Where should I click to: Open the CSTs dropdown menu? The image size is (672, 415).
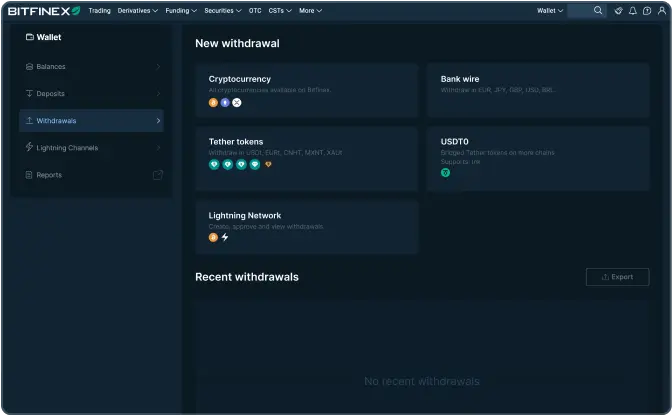tap(280, 11)
